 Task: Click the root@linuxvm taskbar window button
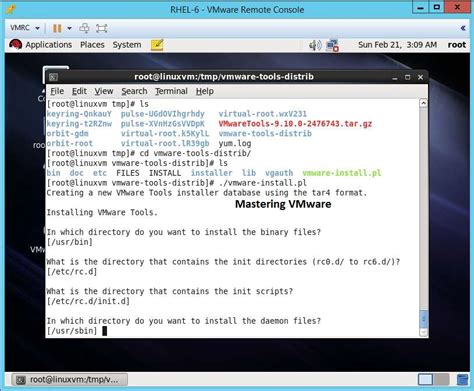(69, 379)
